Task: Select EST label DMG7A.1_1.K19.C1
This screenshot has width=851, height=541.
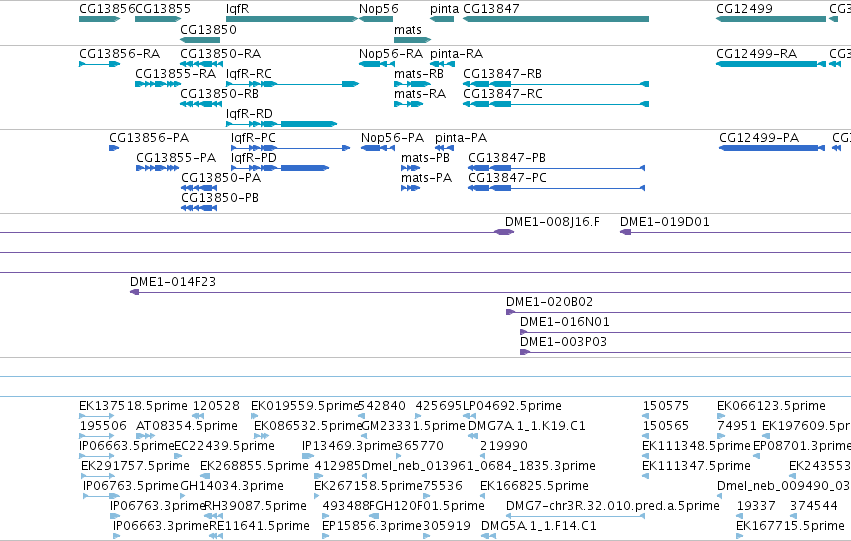Action: point(527,427)
